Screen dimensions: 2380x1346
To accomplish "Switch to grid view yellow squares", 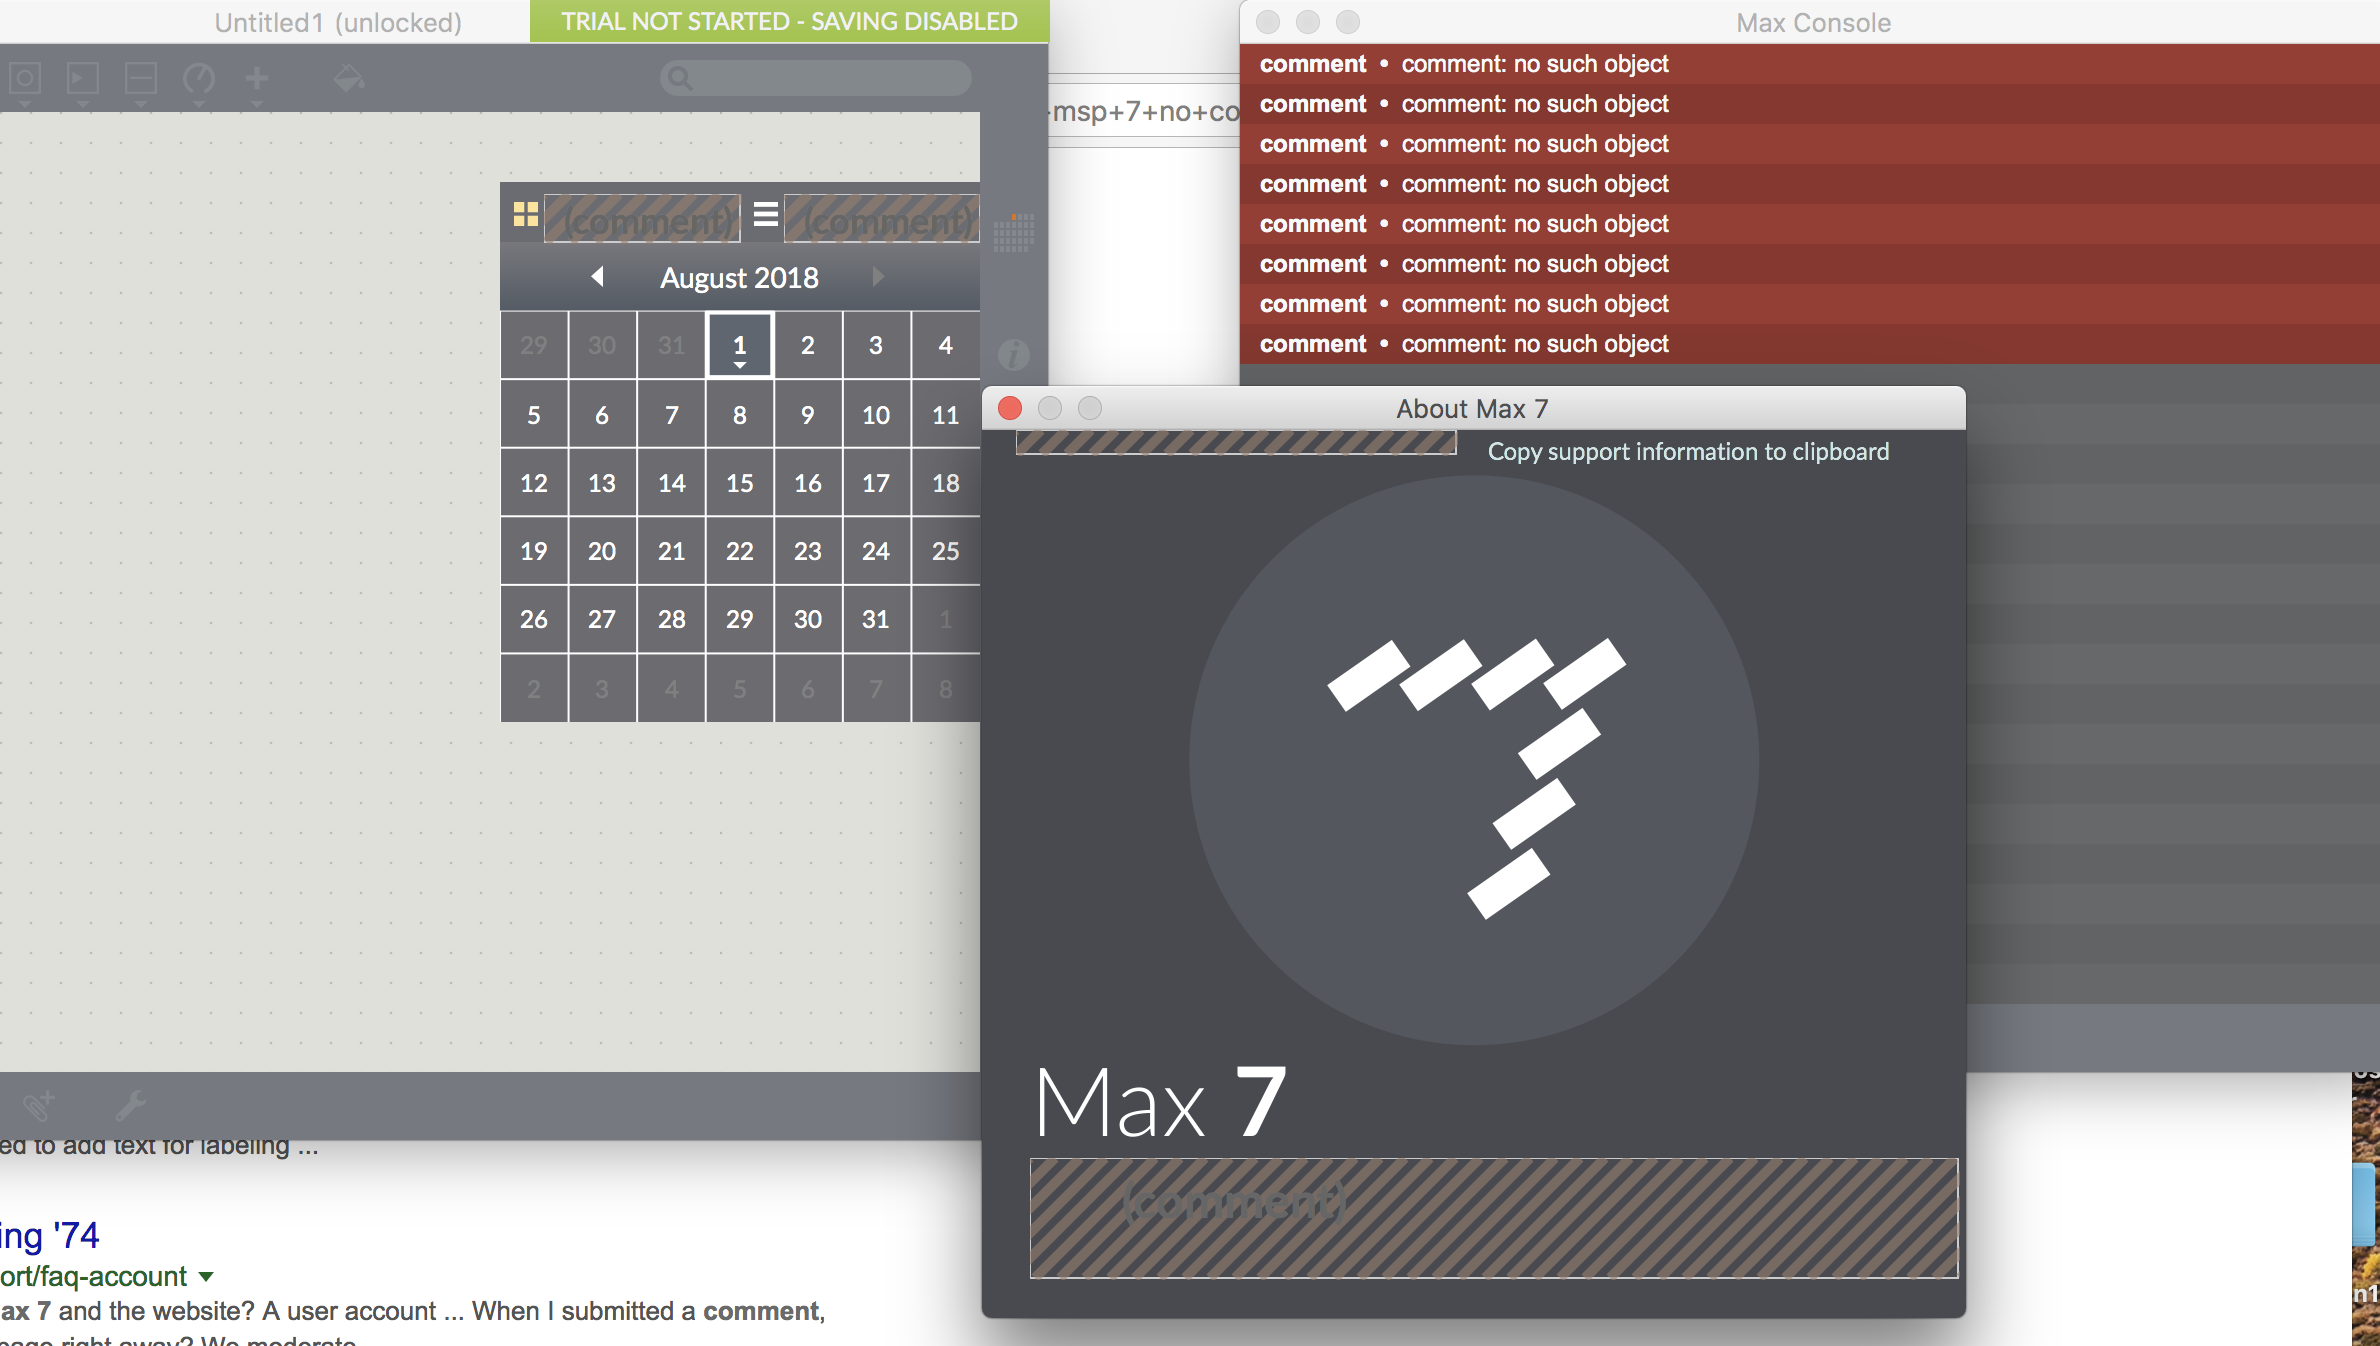I will coord(526,214).
